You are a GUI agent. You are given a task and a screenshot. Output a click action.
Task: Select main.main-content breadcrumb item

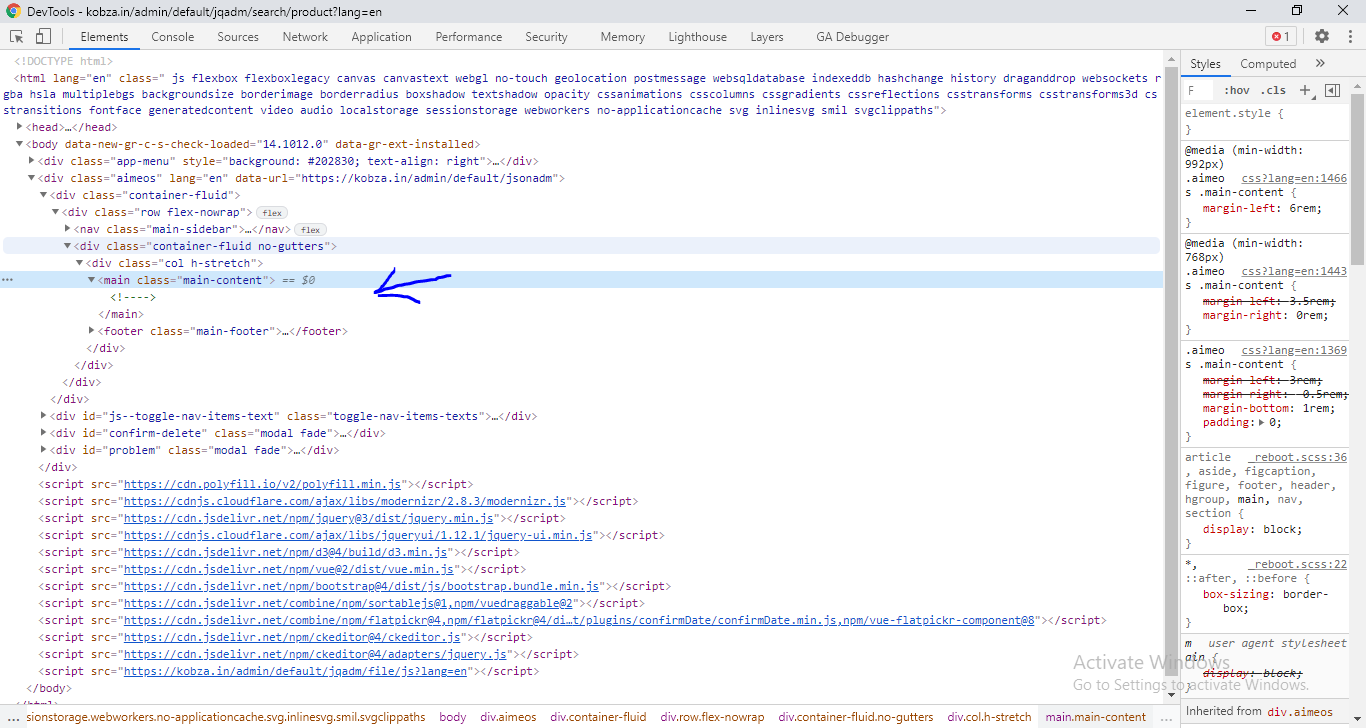(1095, 717)
